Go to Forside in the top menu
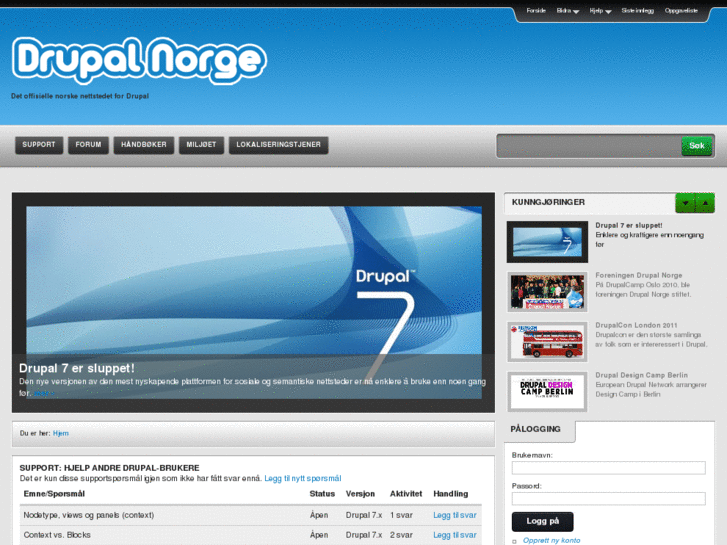Viewport: 727px width, 545px height. (536, 11)
